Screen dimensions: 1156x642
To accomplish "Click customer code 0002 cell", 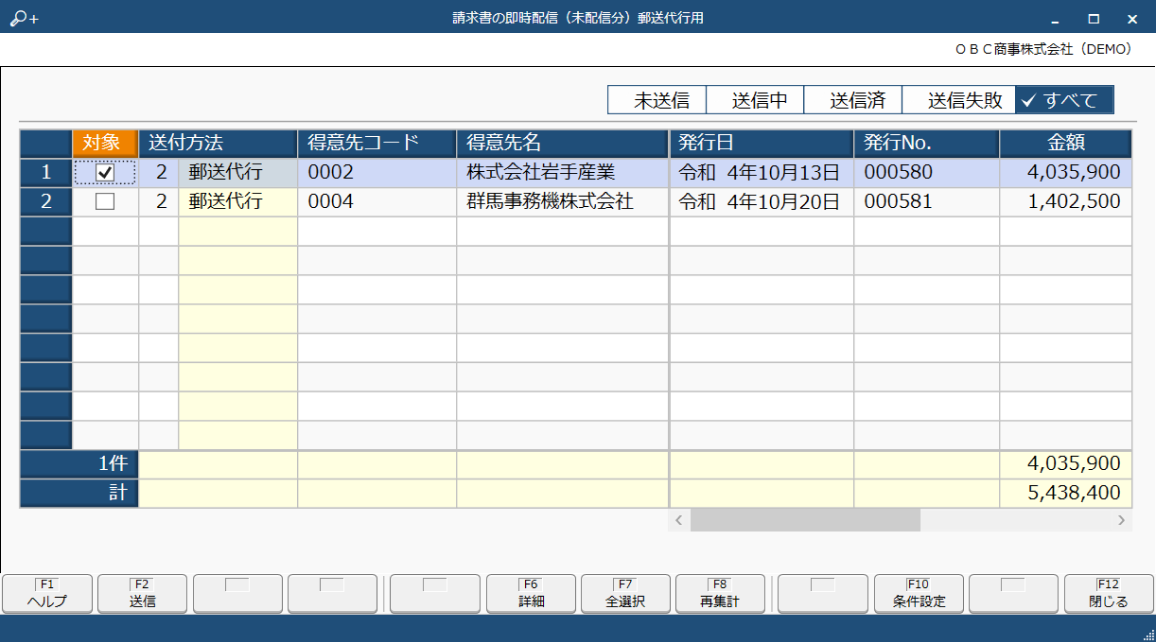I will 377,172.
